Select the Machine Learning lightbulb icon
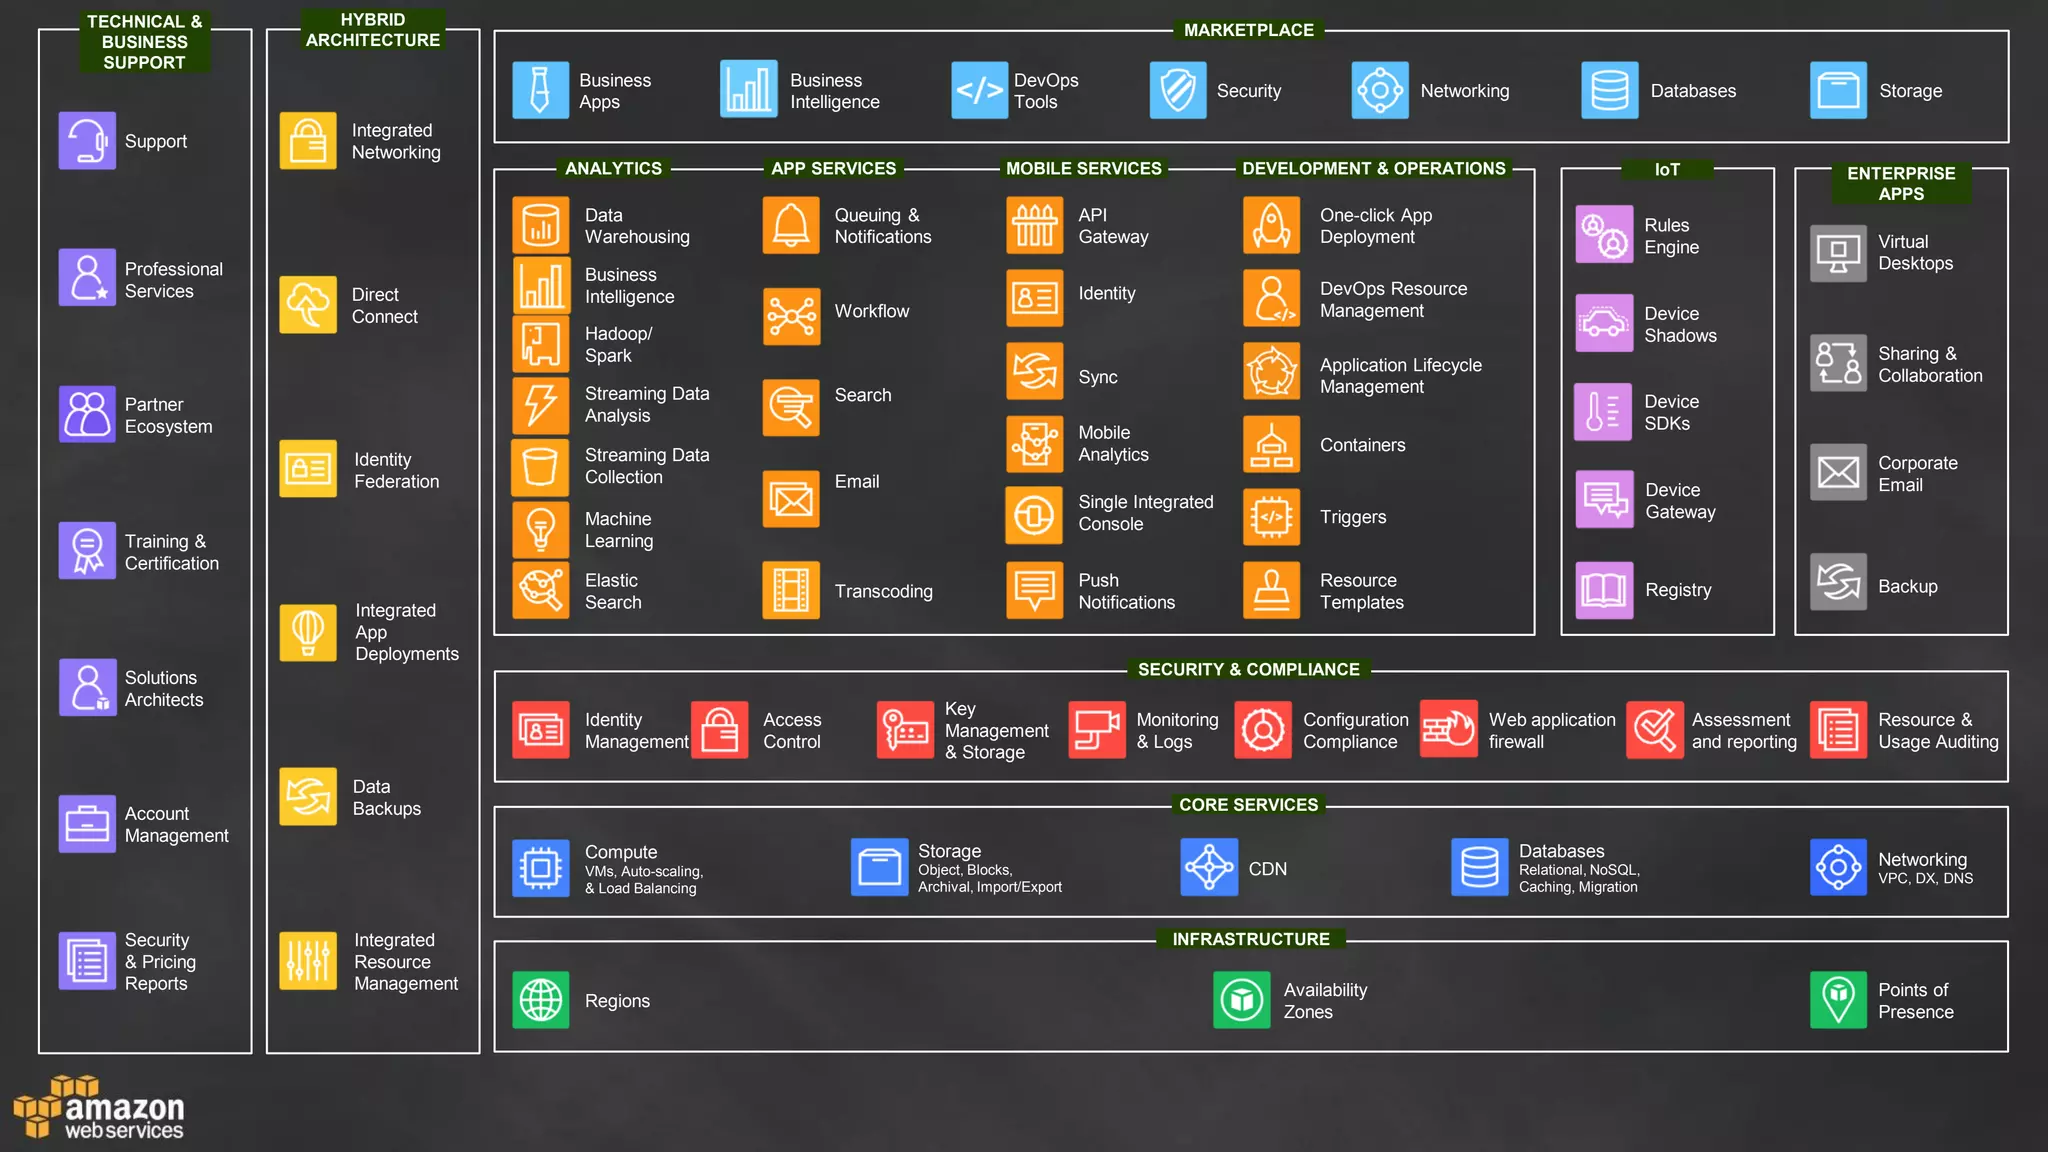This screenshot has height=1152, width=2048. (x=541, y=529)
